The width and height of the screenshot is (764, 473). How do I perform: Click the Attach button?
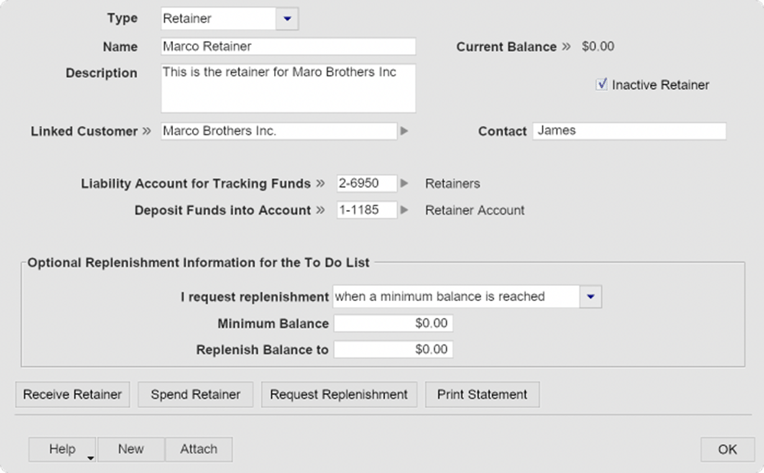point(198,449)
